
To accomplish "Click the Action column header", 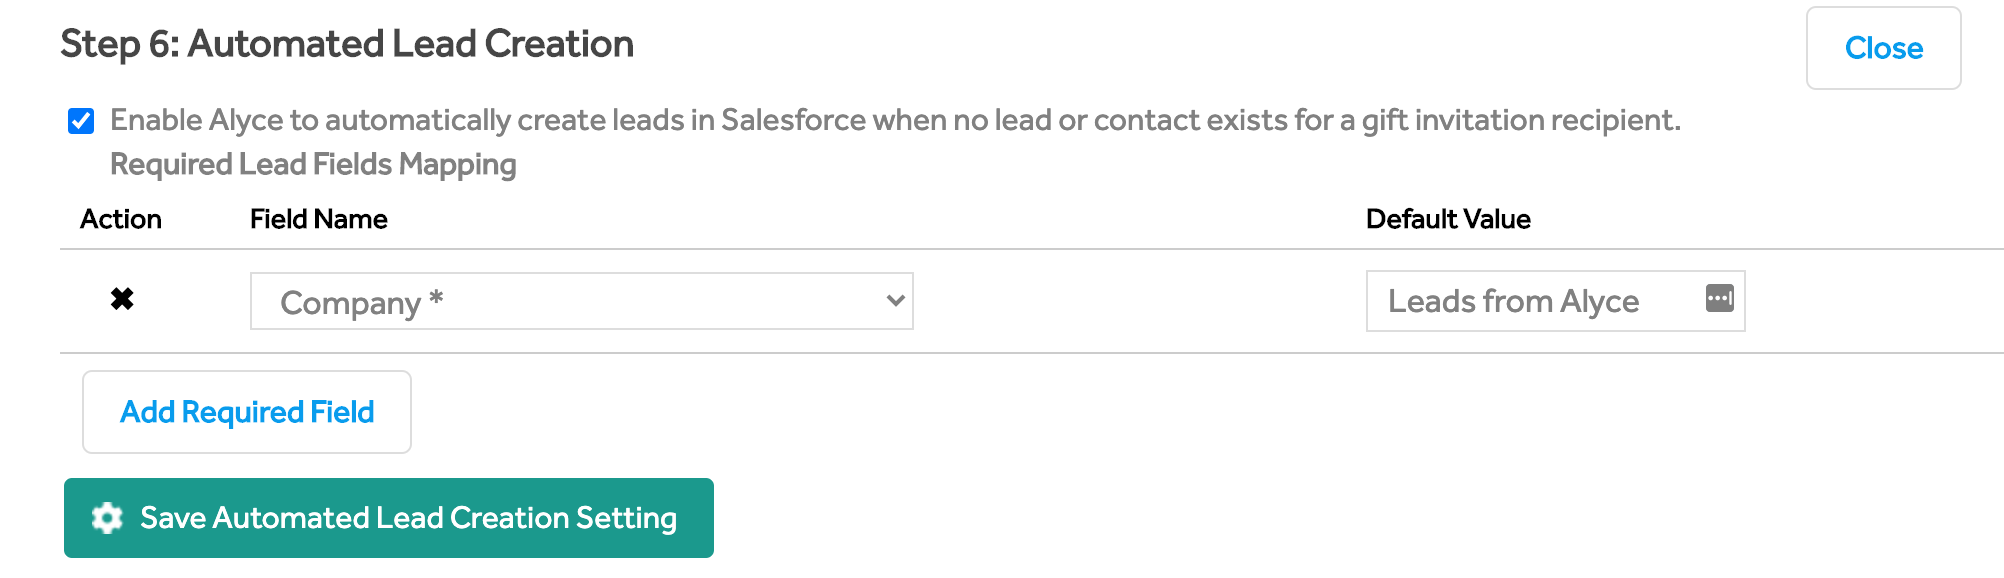I will pyautogui.click(x=121, y=219).
